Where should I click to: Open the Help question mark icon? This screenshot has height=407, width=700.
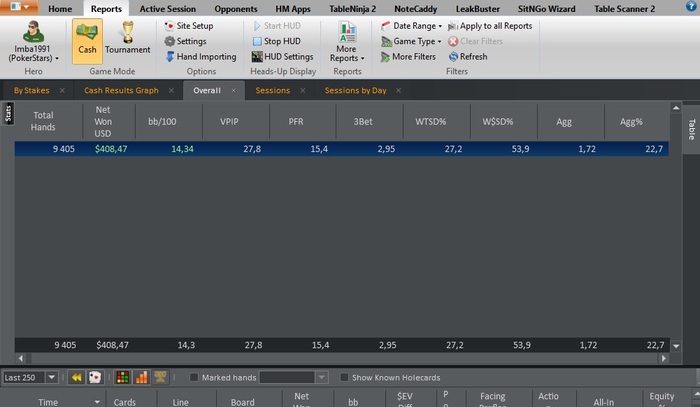[691, 6]
